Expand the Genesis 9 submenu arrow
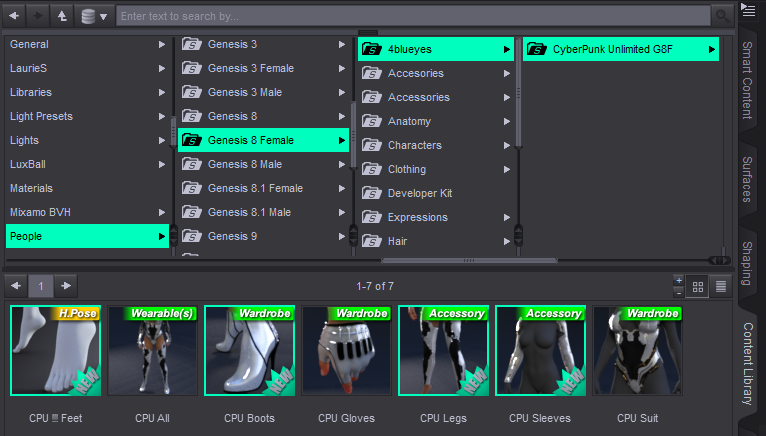This screenshot has height=436, width=766. 342,237
